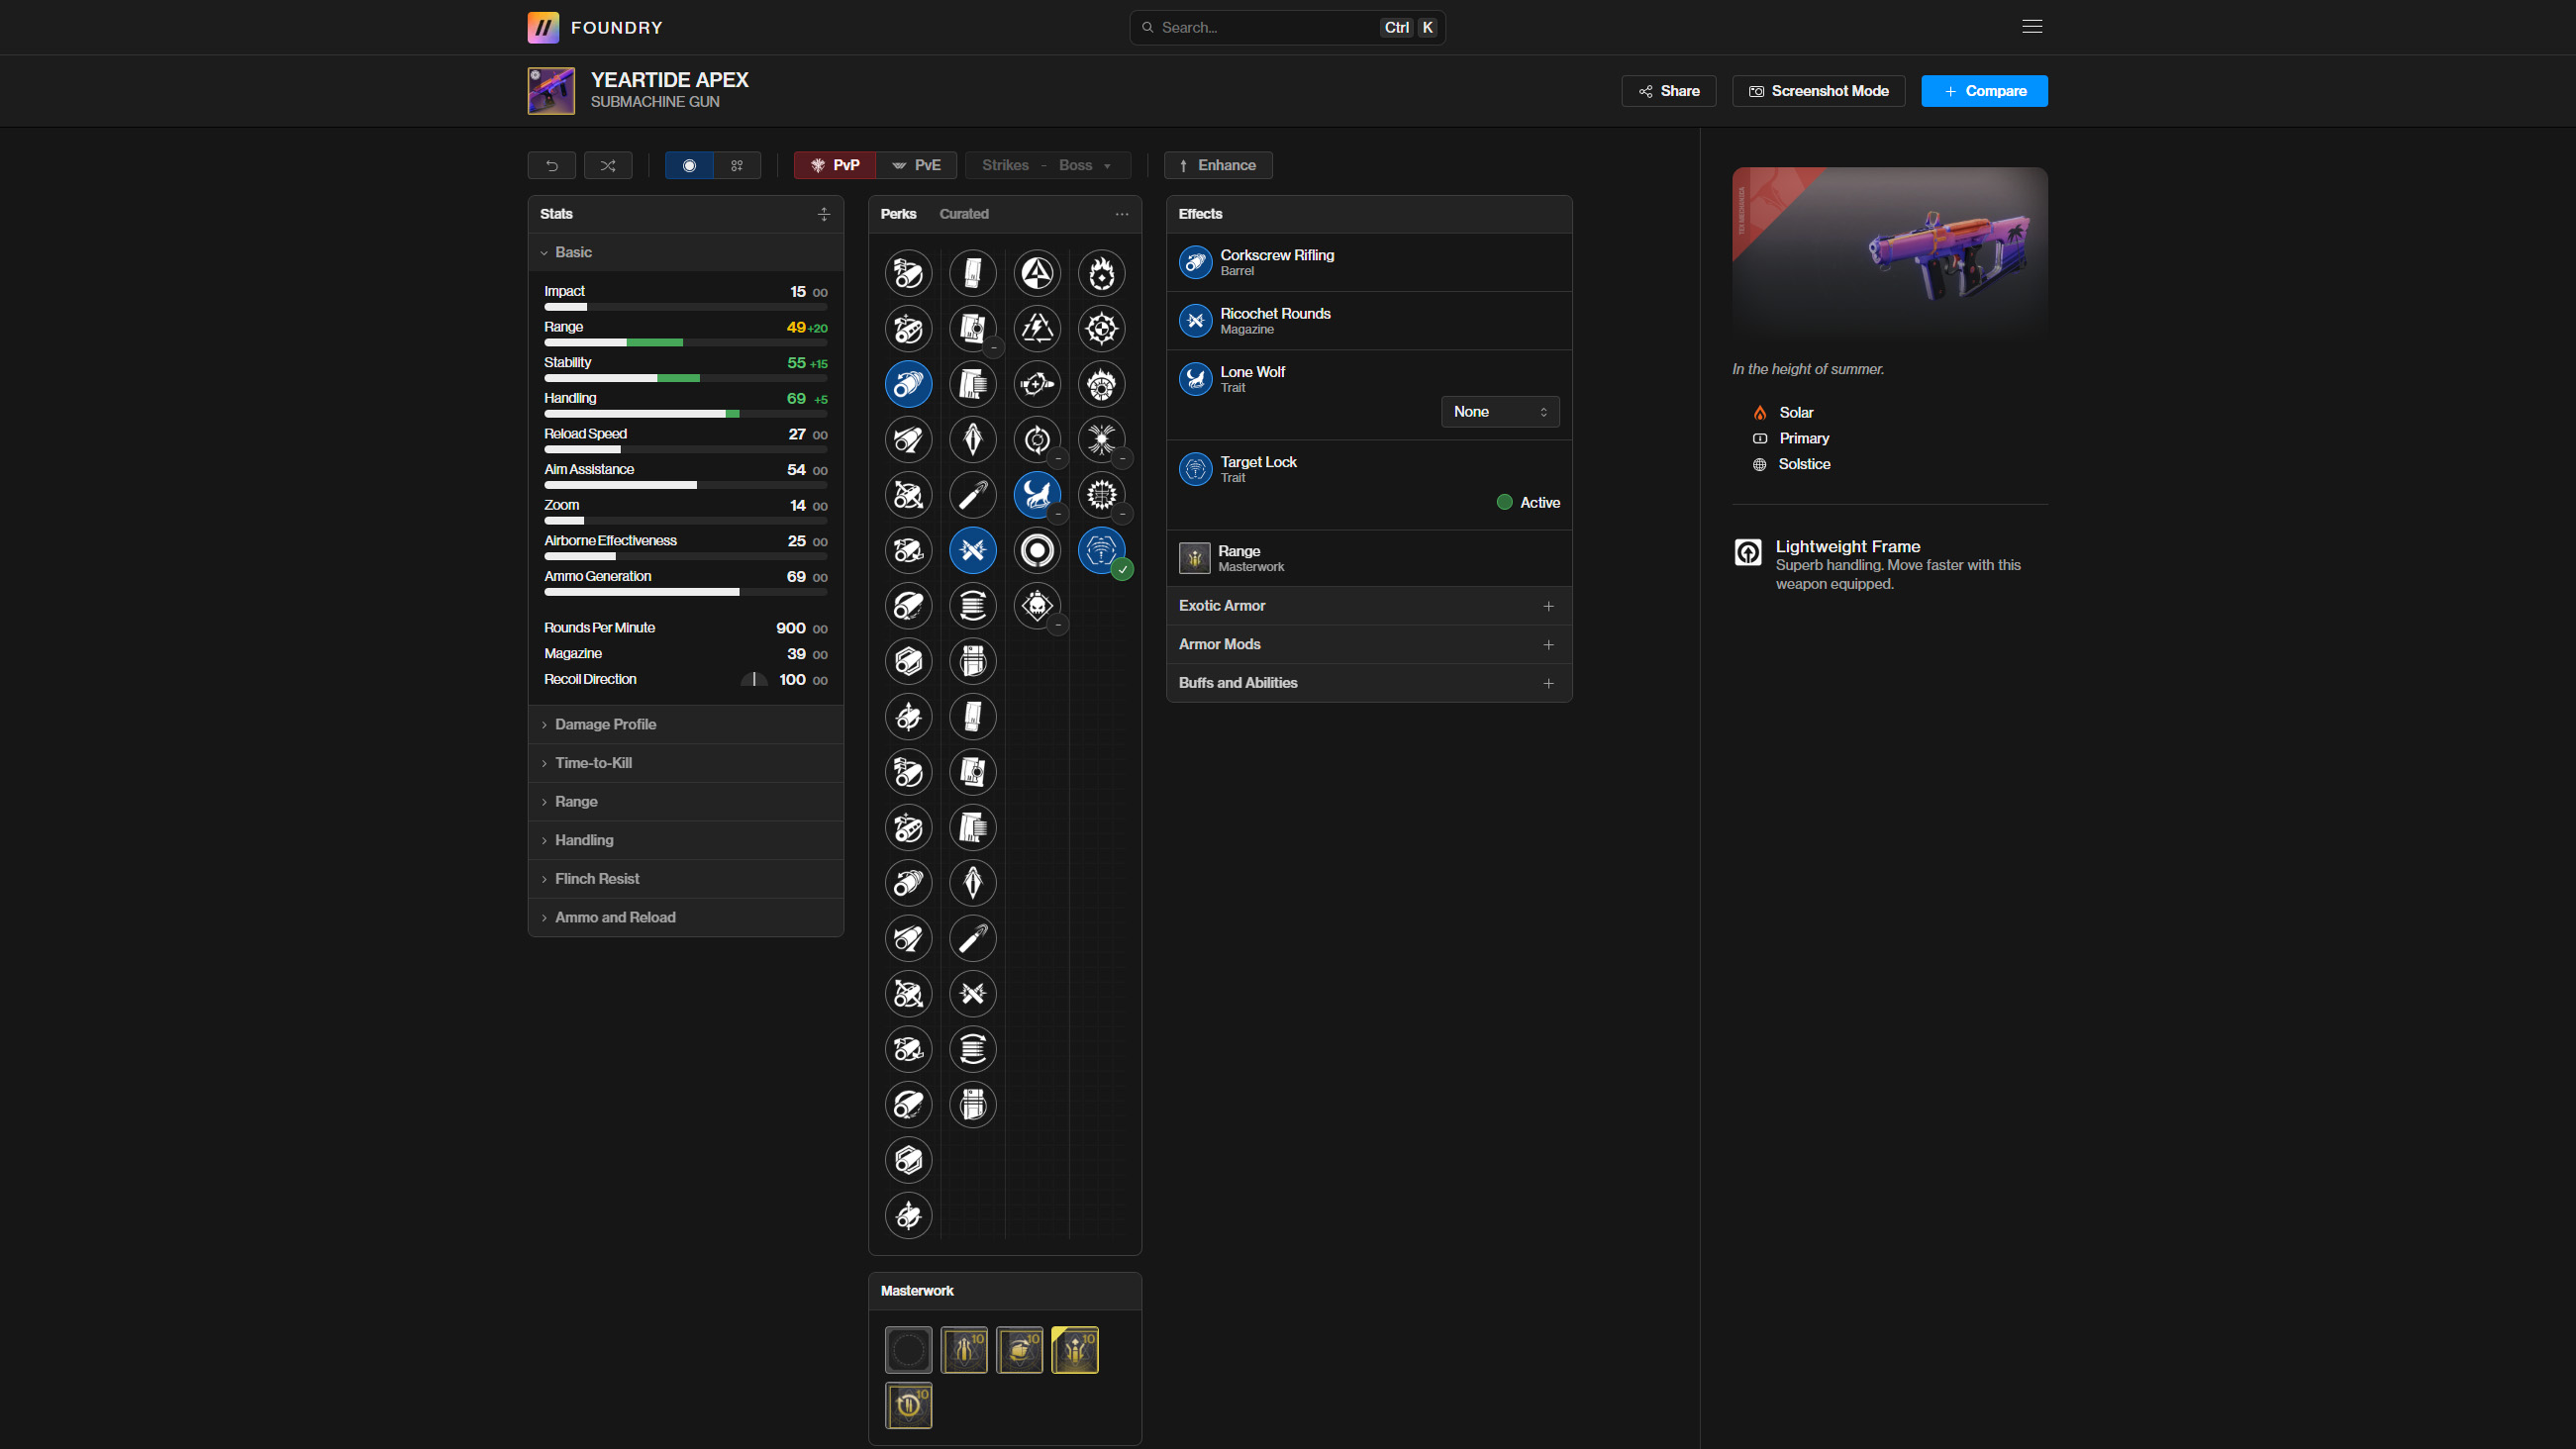Image resolution: width=2576 pixels, height=1449 pixels.
Task: Click the randomize shuffle icon
Action: tap(608, 165)
